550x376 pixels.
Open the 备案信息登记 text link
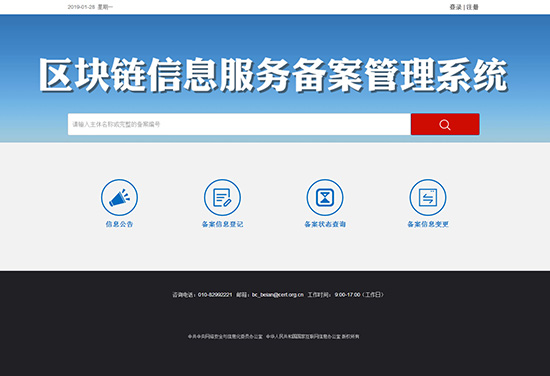[222, 224]
